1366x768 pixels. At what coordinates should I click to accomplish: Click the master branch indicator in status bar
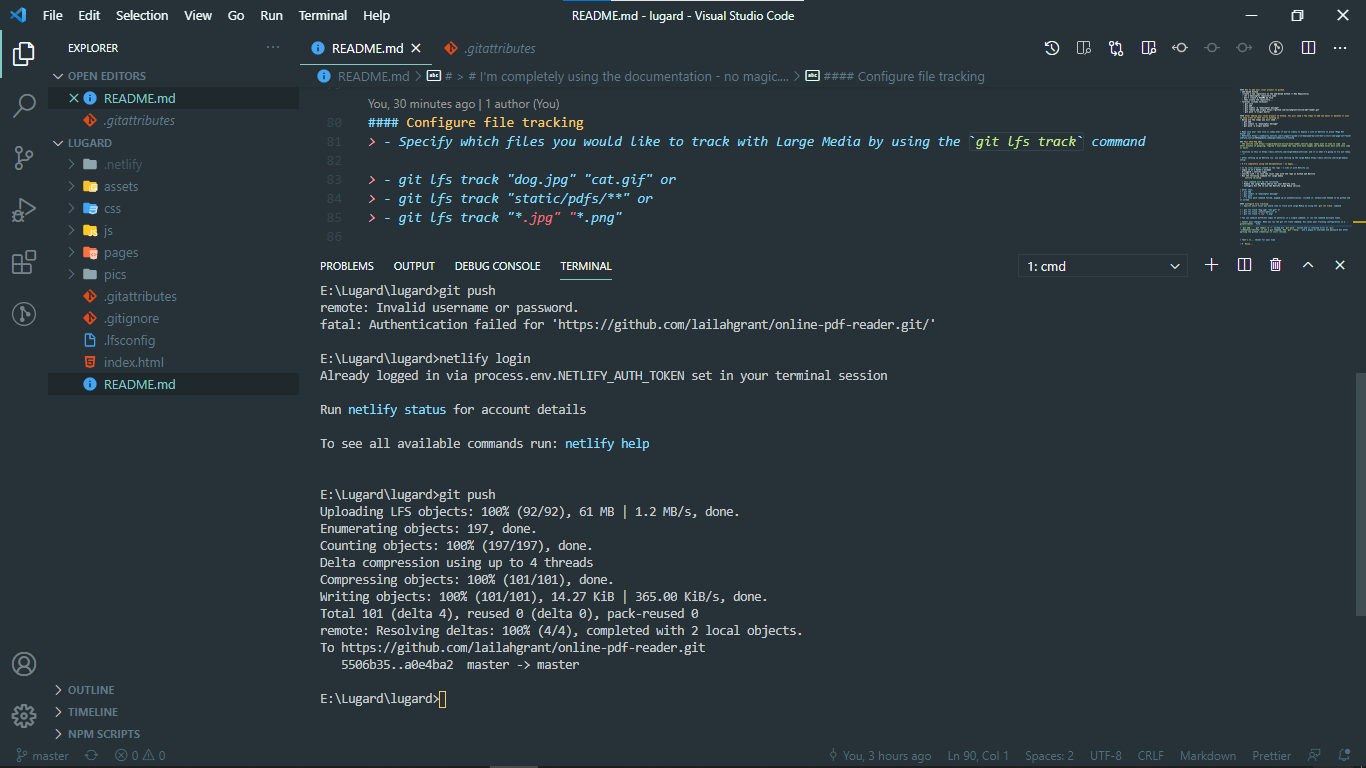tap(42, 755)
